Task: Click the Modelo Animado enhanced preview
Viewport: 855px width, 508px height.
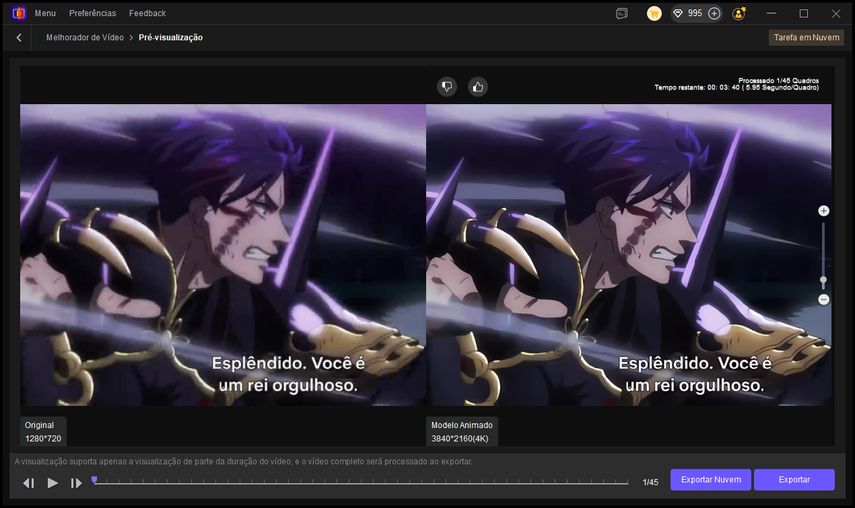Action: (x=629, y=255)
